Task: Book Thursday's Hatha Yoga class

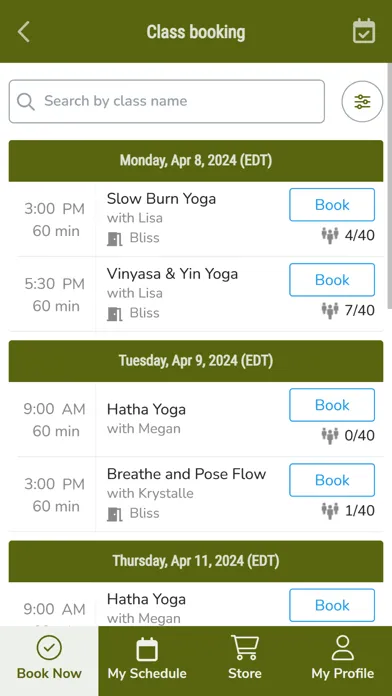Action: (x=332, y=605)
